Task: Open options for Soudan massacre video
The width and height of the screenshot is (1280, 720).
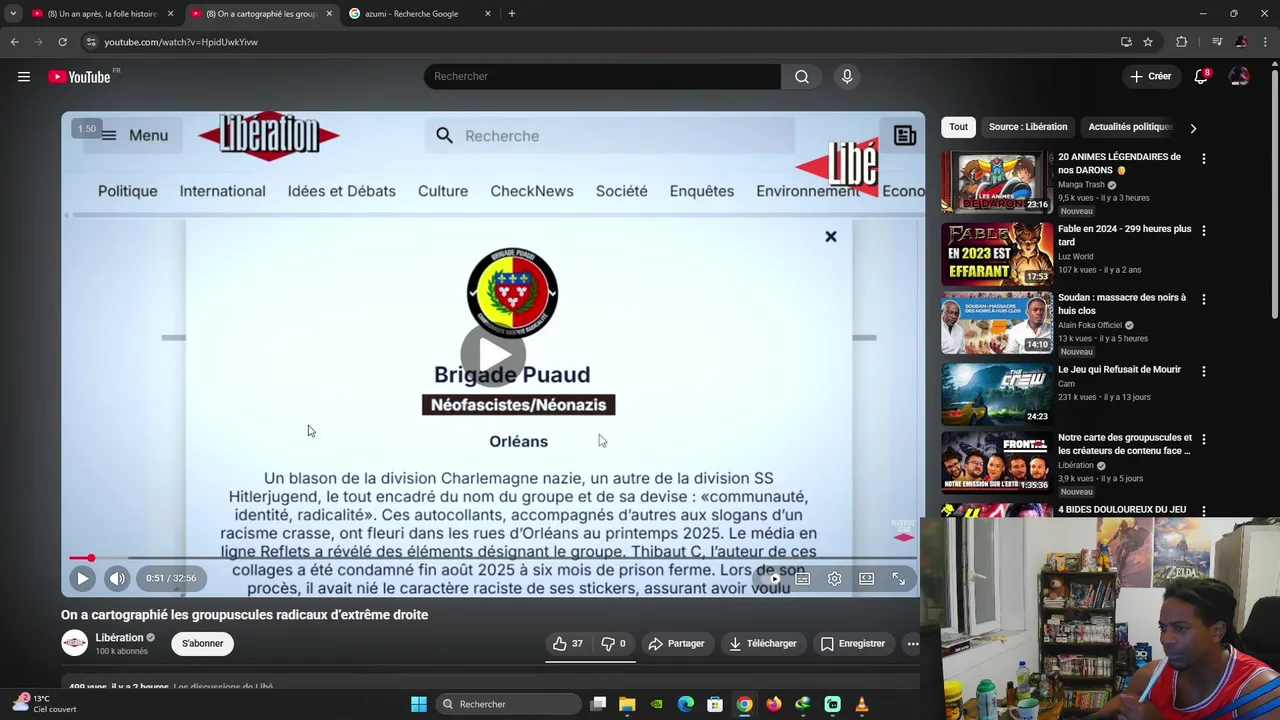Action: coord(1203,299)
